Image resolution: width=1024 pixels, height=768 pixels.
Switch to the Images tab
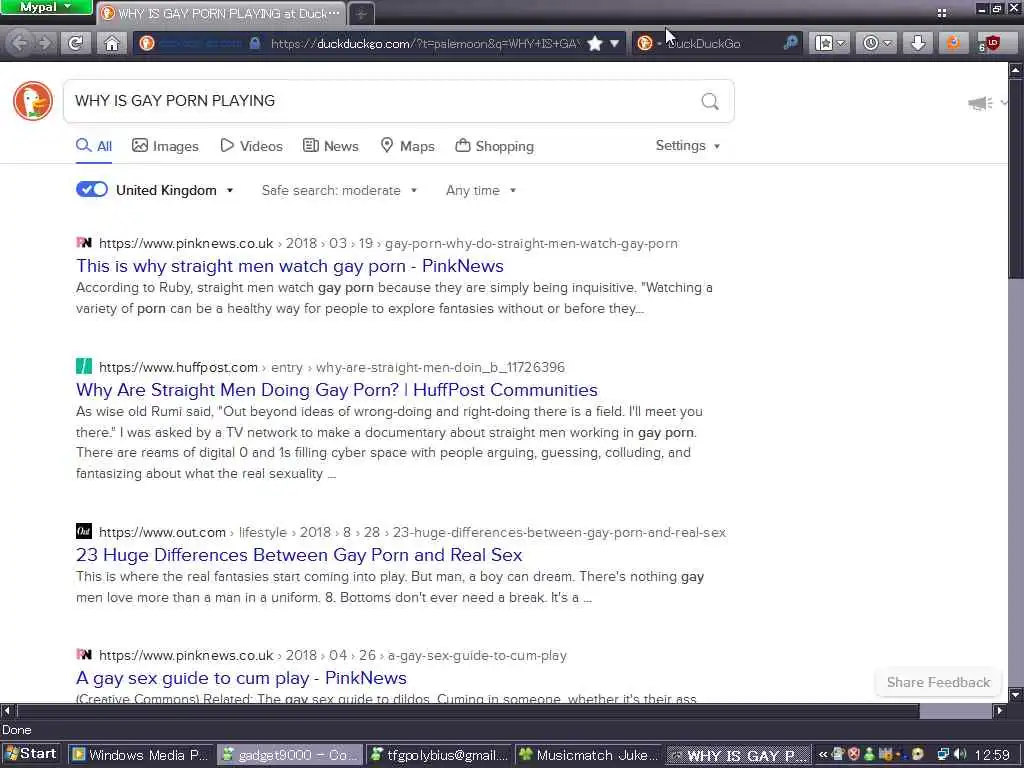click(165, 146)
